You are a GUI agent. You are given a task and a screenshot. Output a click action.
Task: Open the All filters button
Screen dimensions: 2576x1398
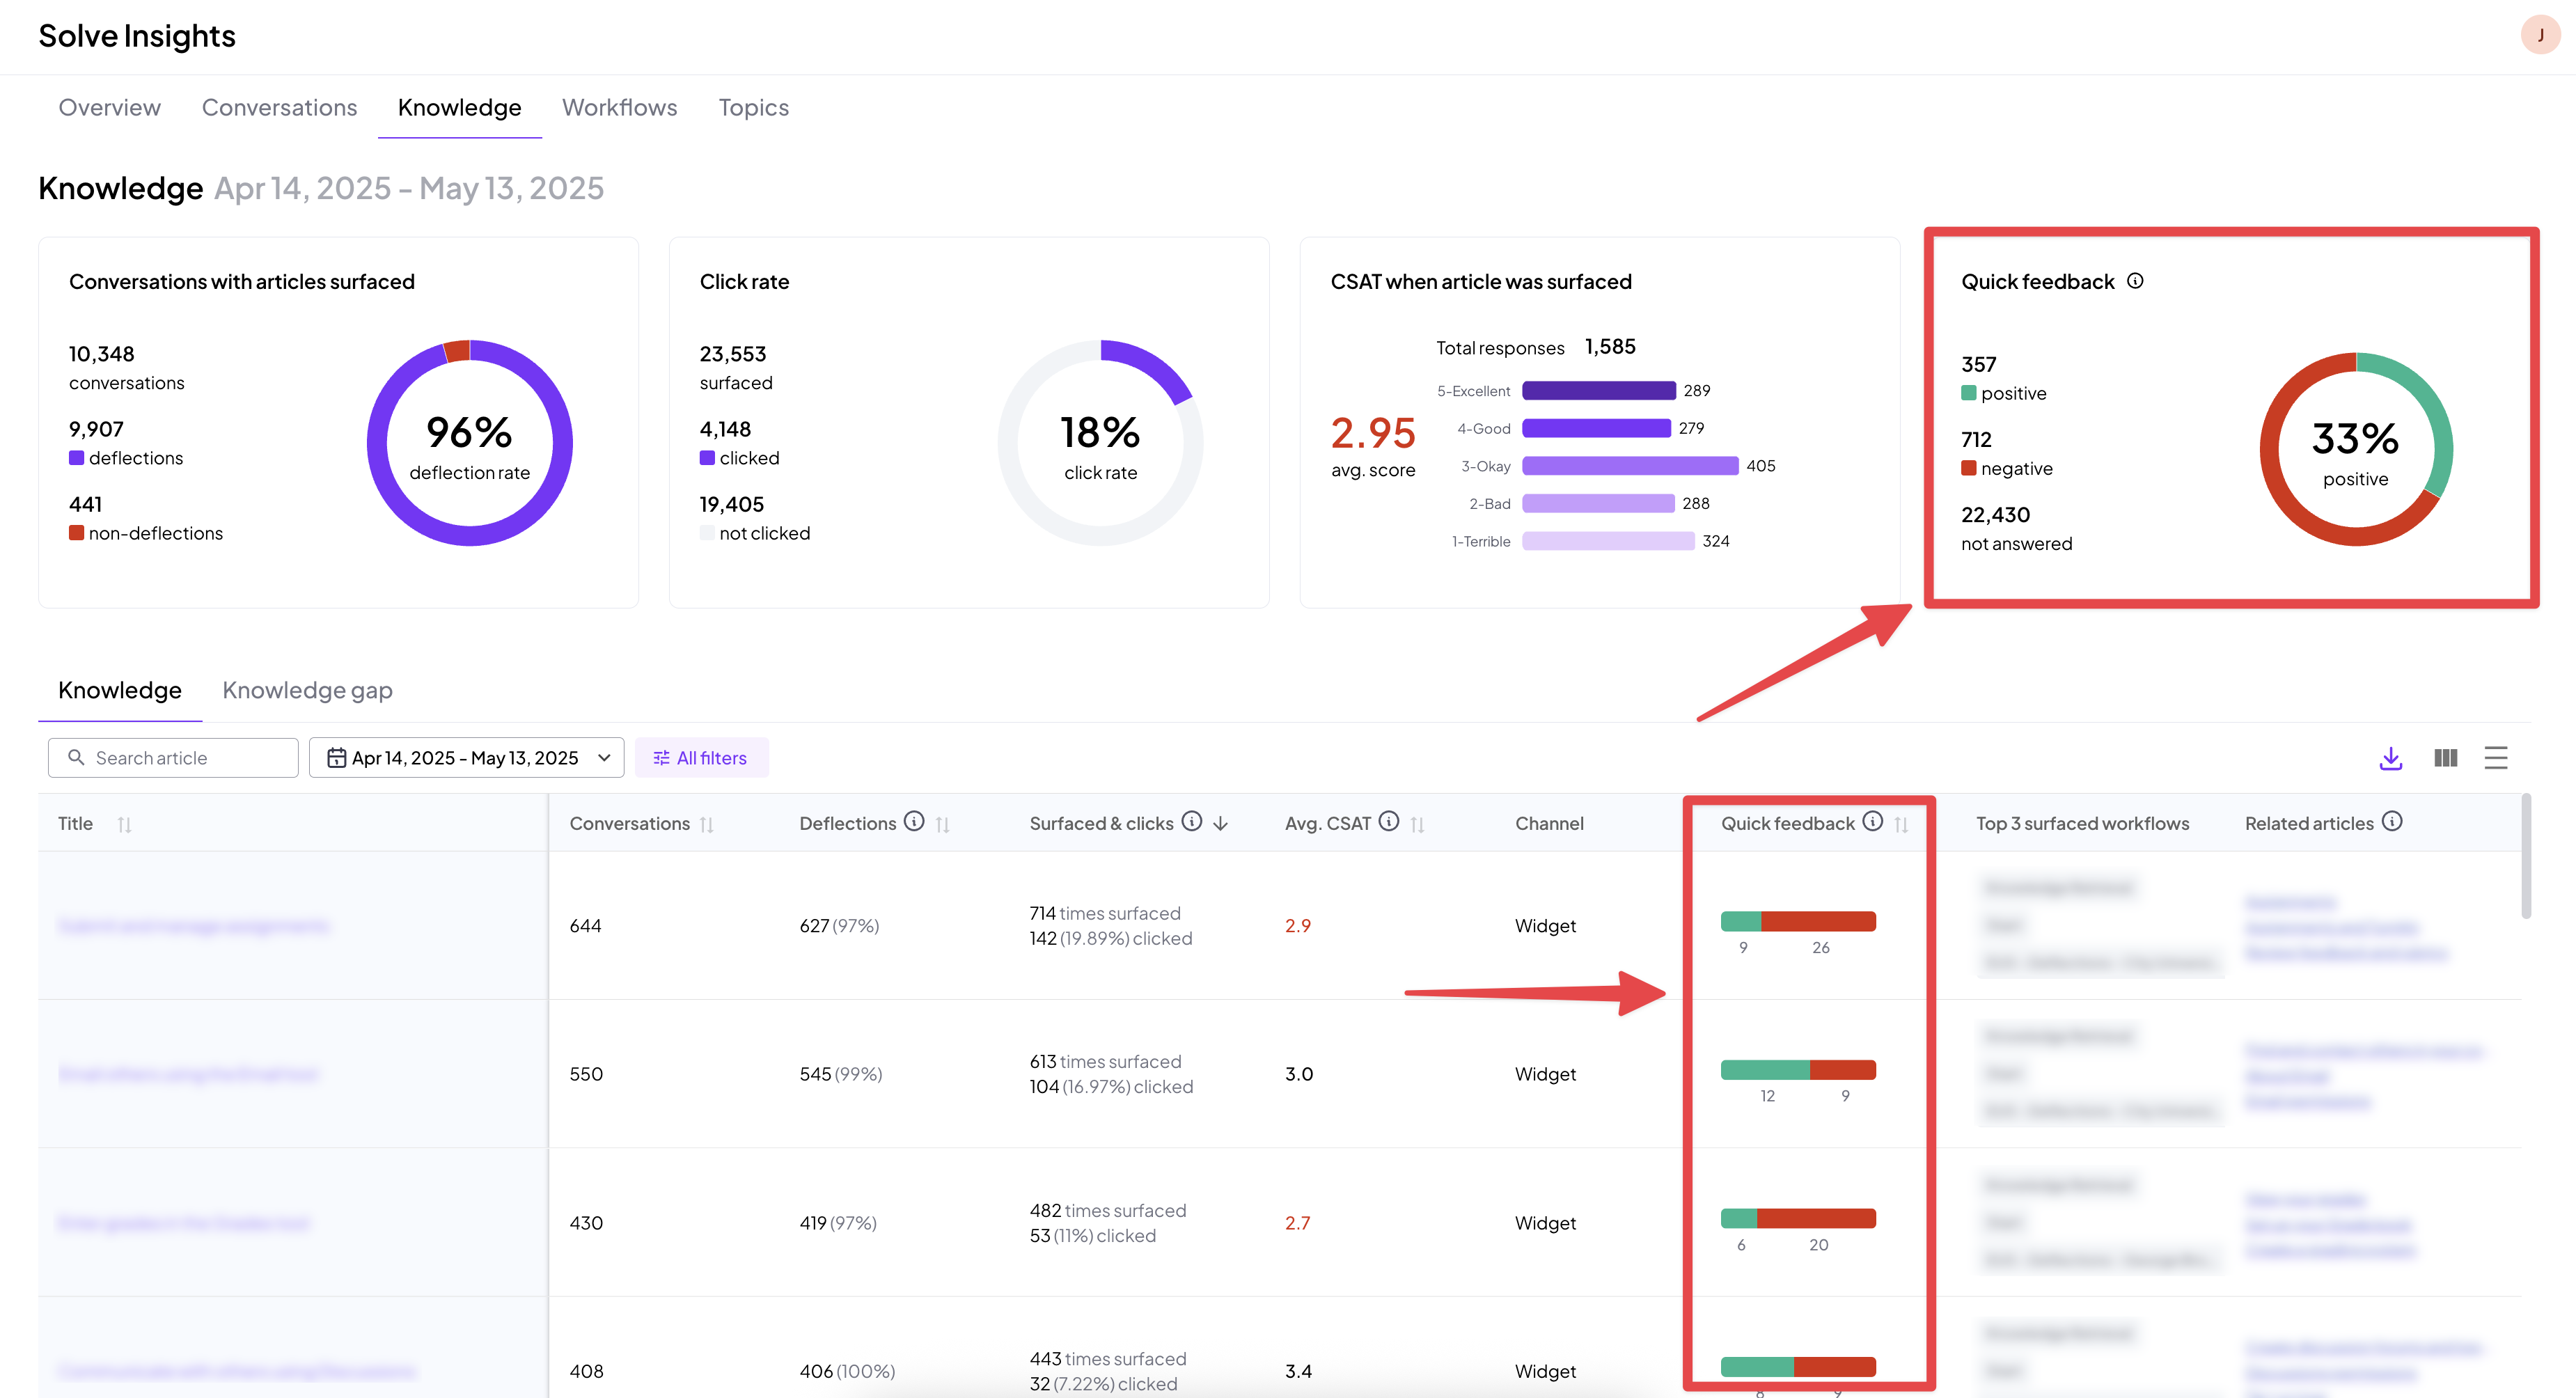701,758
